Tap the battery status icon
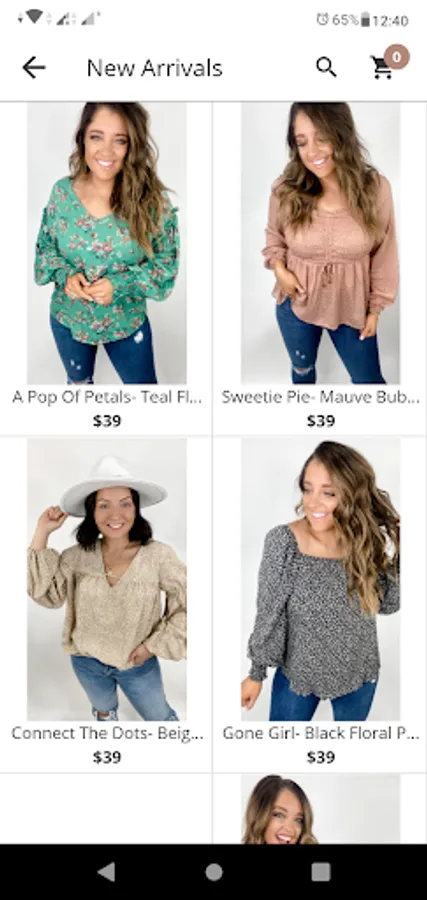Viewport: 427px width, 900px height. [365, 20]
